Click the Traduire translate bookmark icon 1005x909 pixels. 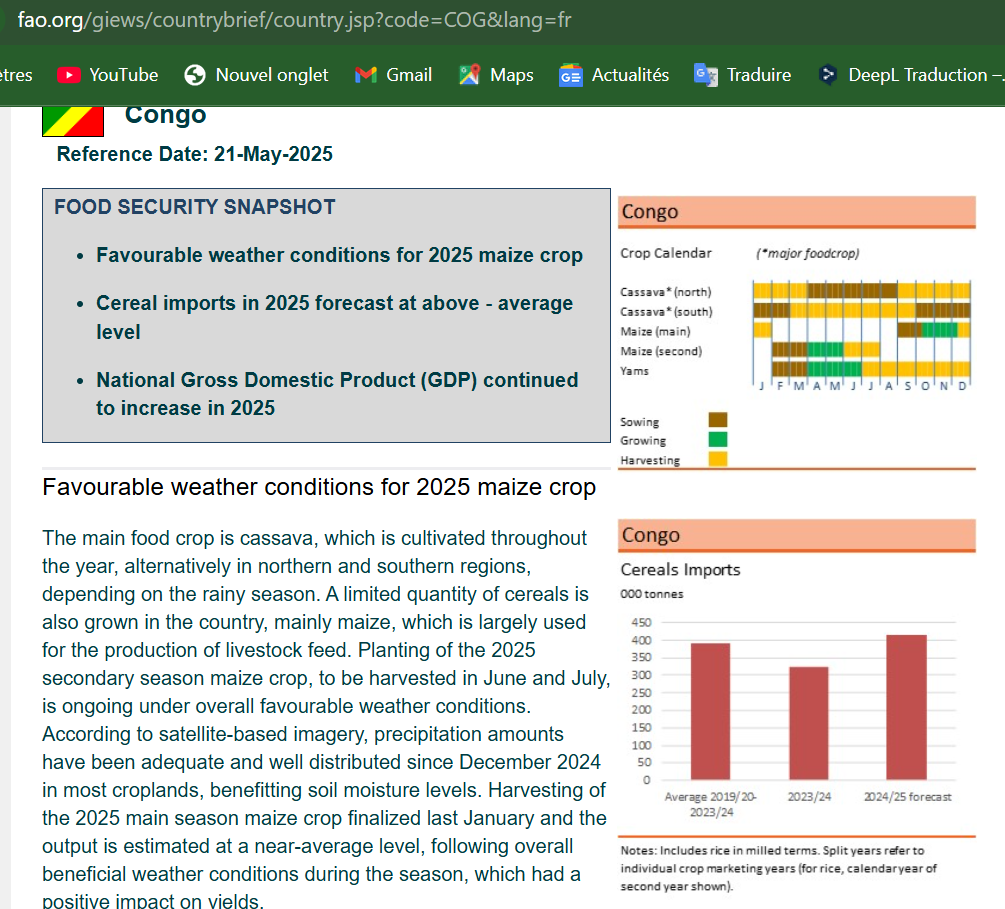coord(706,75)
